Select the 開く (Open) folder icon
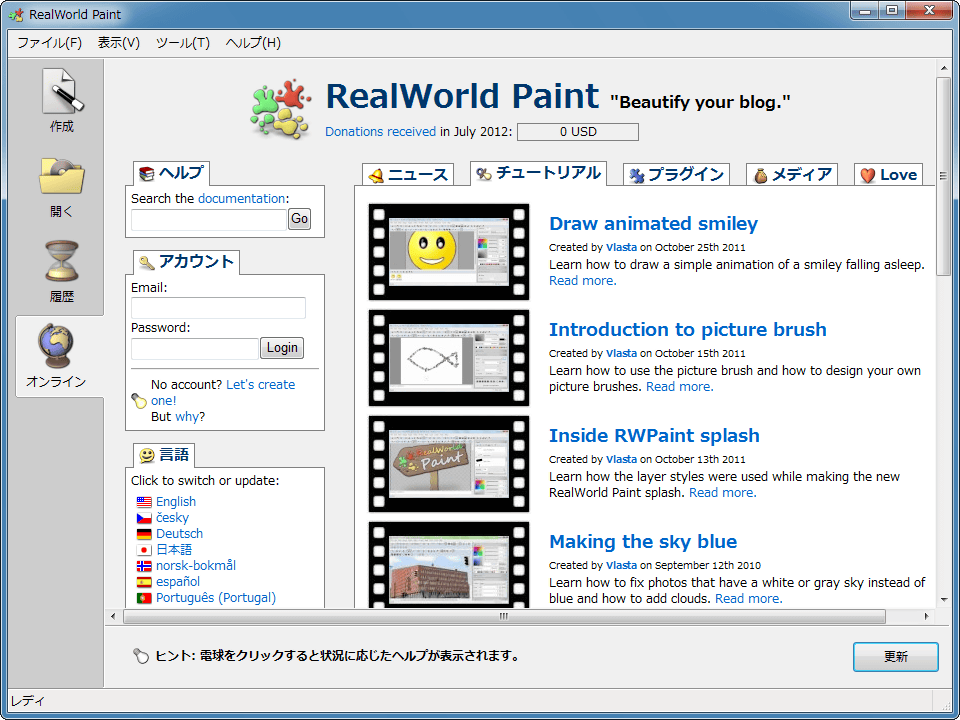960x720 pixels. coord(61,176)
